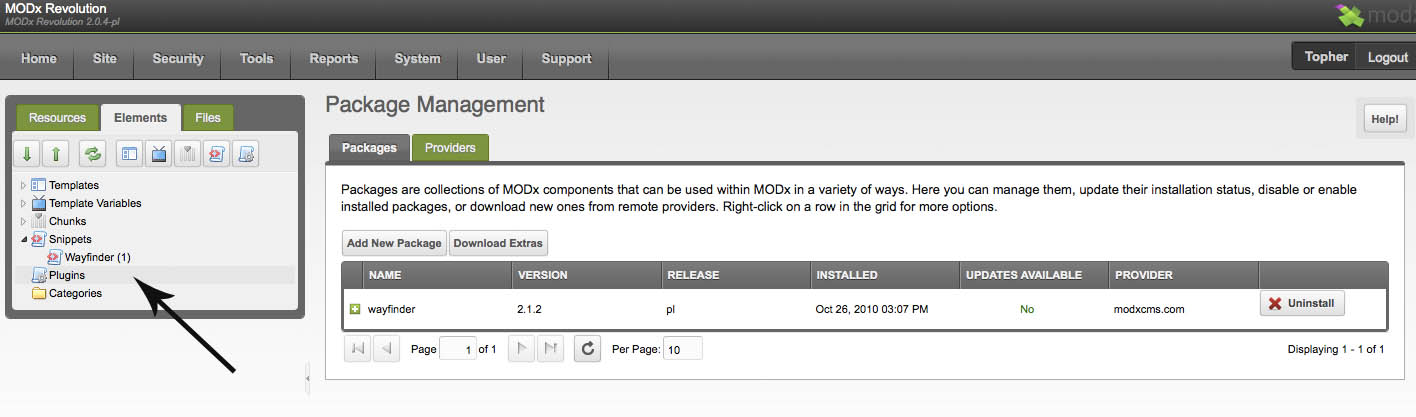
Task: Reload the package grid with refresh icon
Action: (588, 349)
